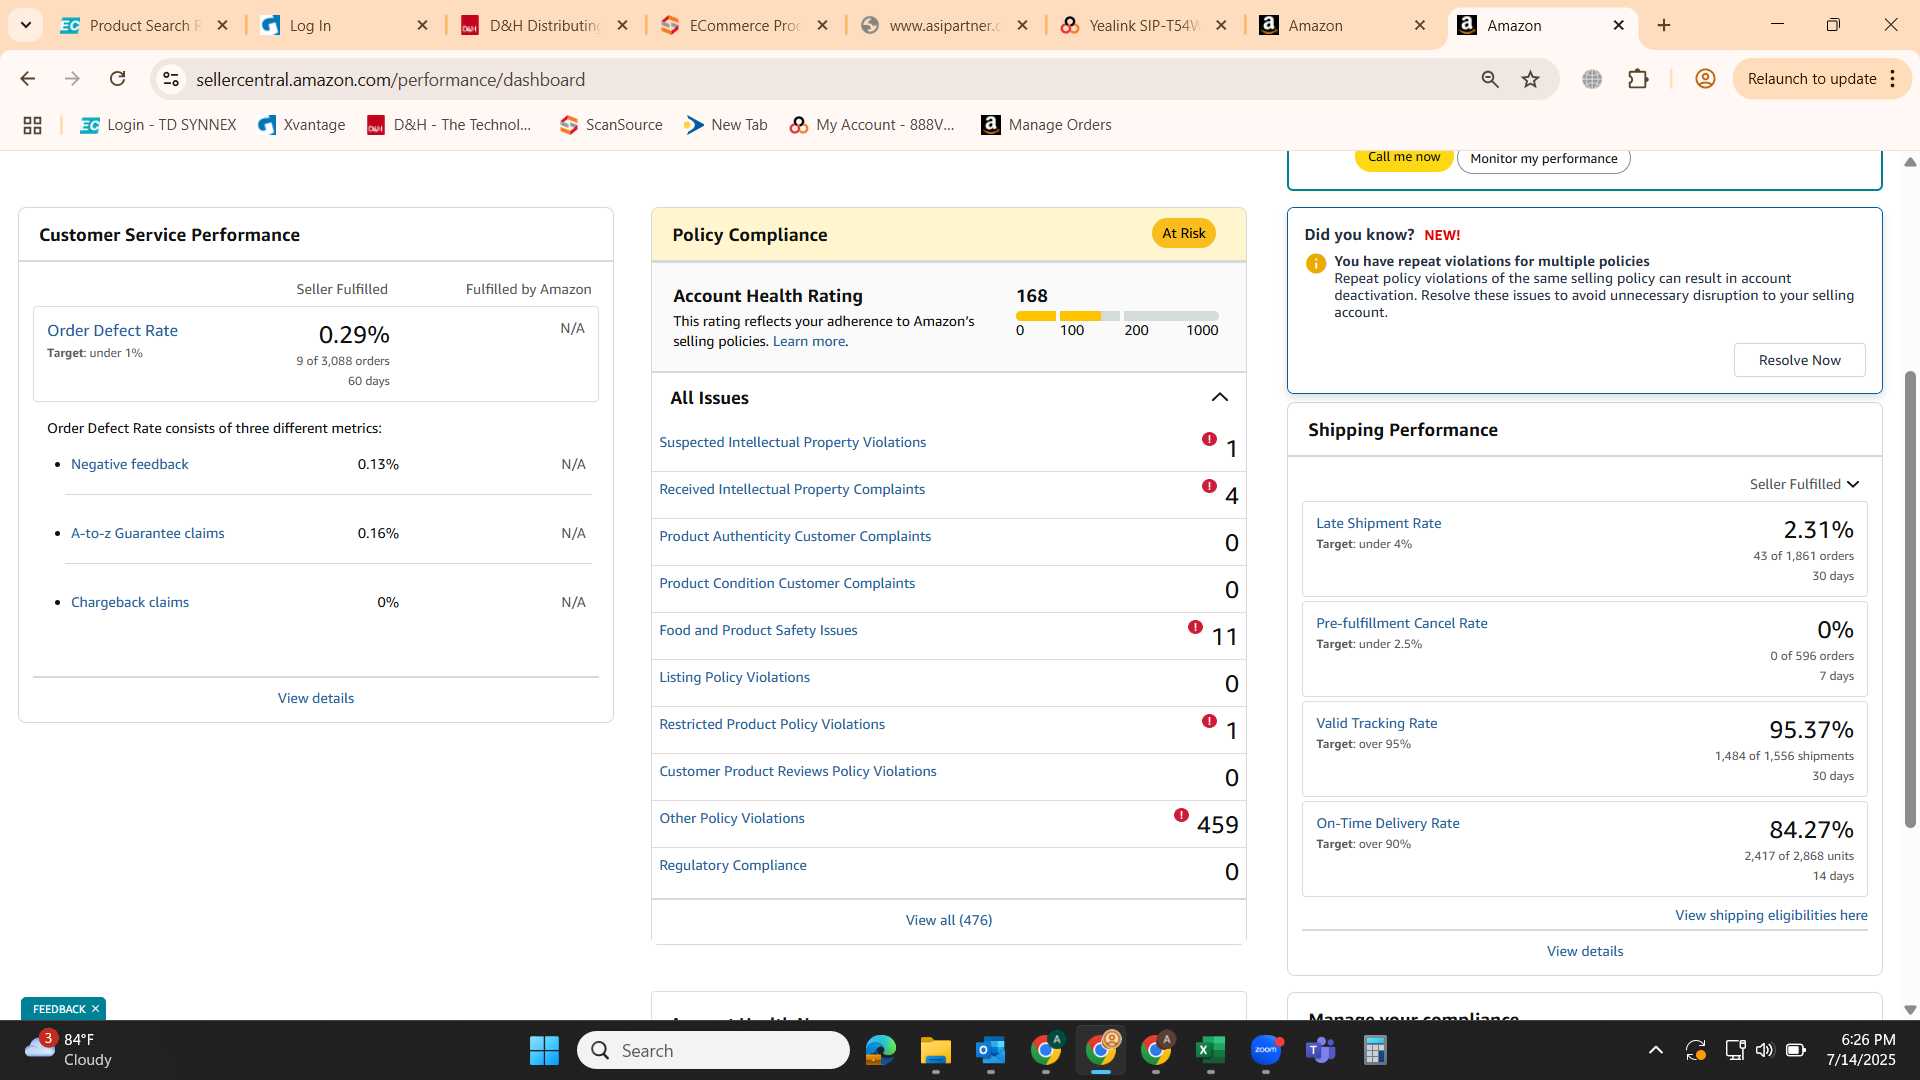Image resolution: width=1920 pixels, height=1080 pixels.
Task: Open Outlook from taskbar
Action: pos(990,1050)
